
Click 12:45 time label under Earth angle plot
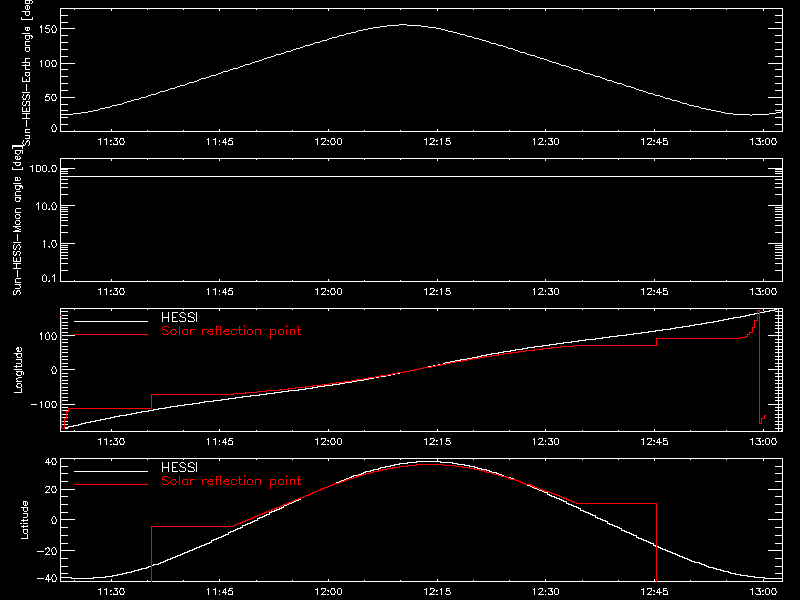(x=655, y=142)
